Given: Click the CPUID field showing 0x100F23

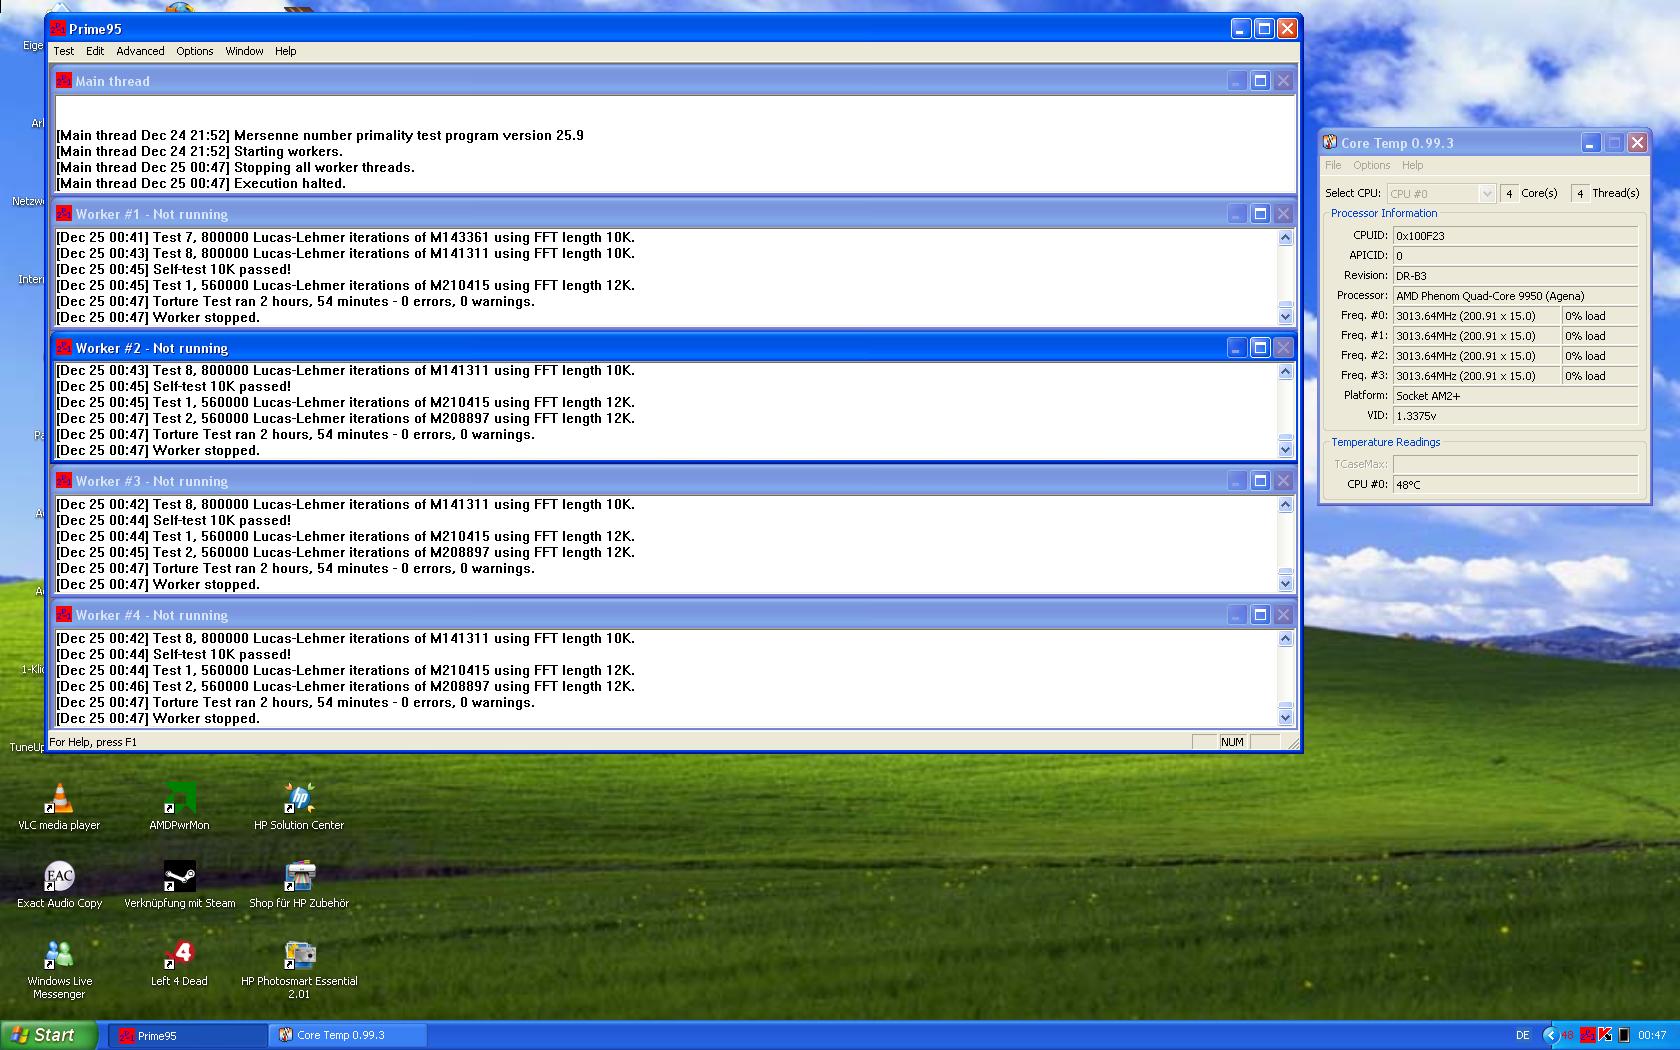Looking at the screenshot, I should tap(1515, 236).
